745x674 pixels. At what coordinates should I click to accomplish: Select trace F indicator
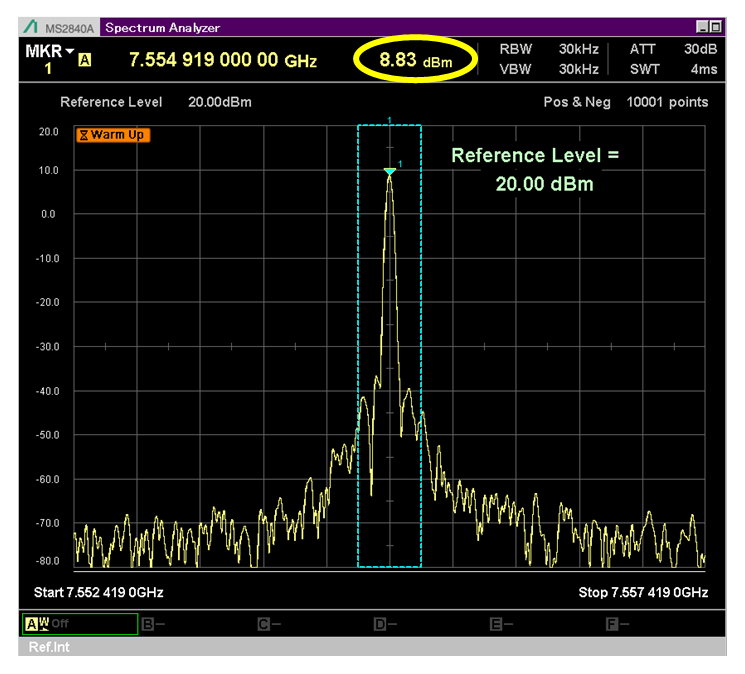coord(613,624)
